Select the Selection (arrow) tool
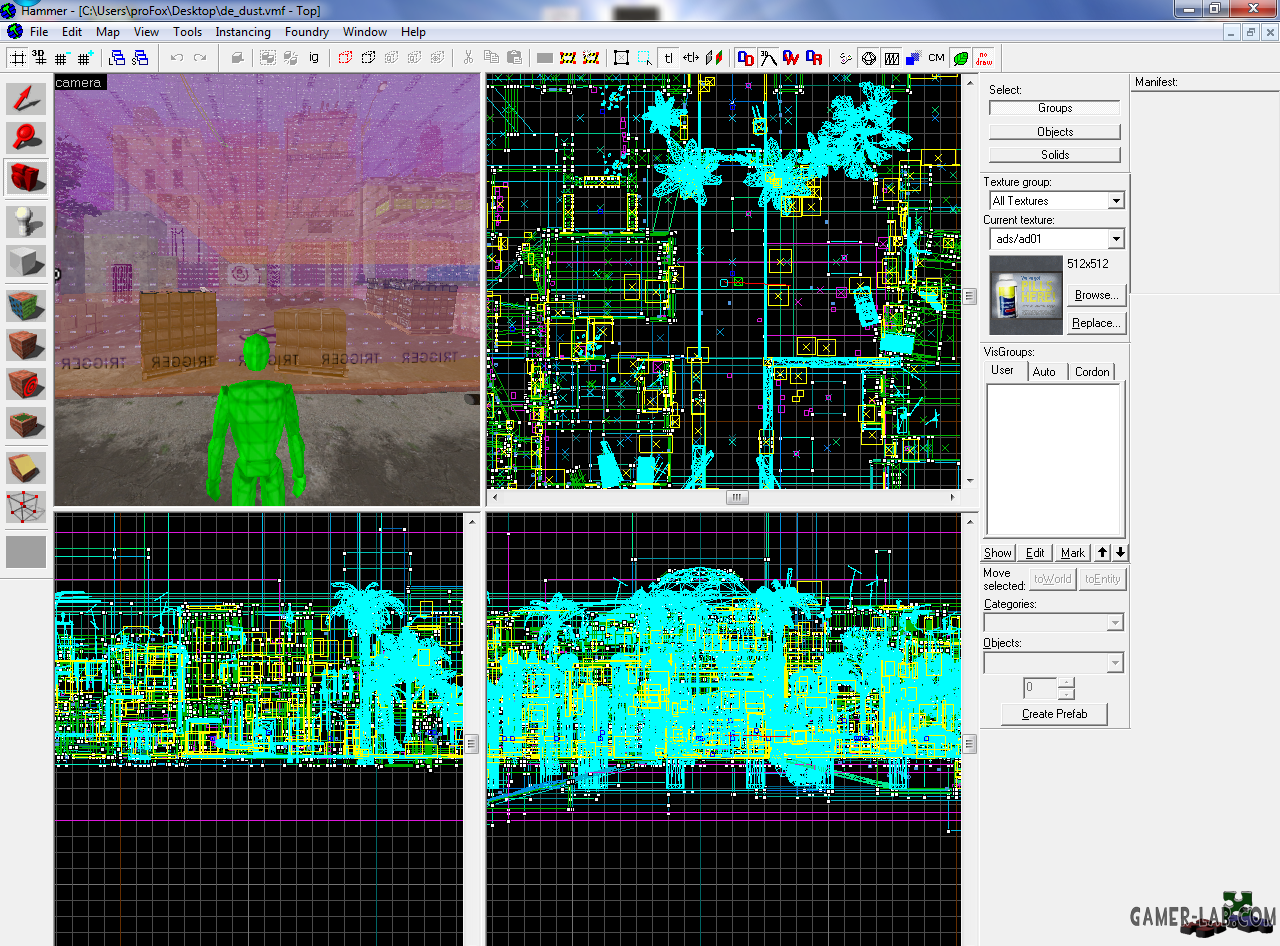The width and height of the screenshot is (1280, 946). (26, 99)
